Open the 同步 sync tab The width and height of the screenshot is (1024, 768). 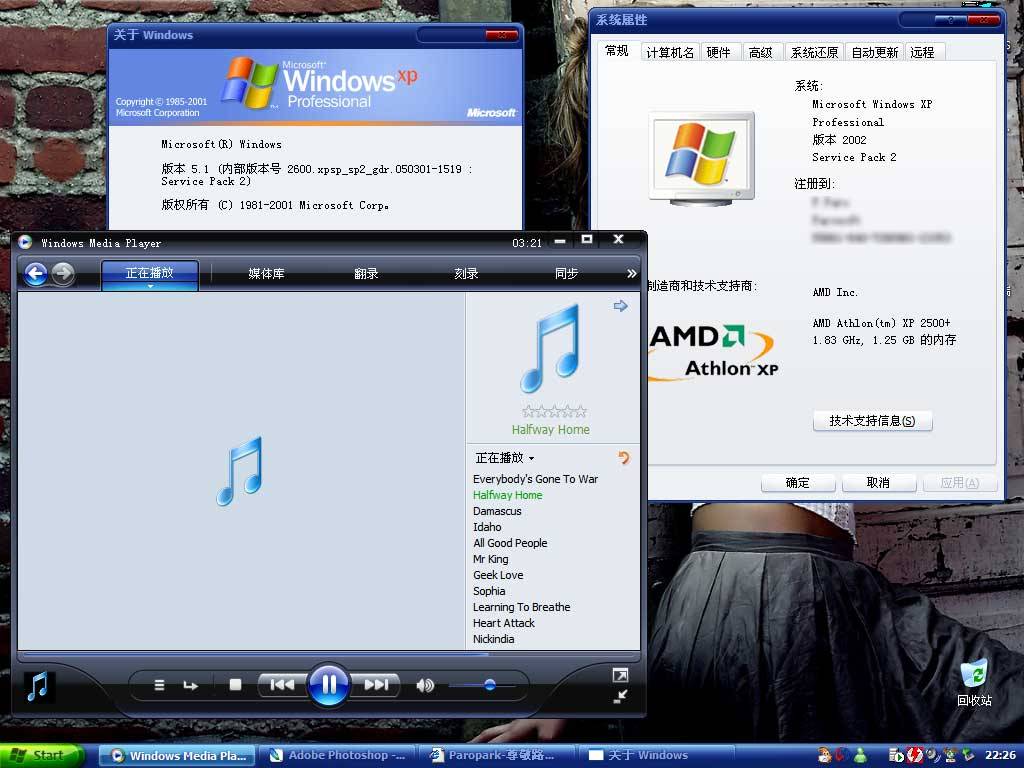click(x=566, y=274)
